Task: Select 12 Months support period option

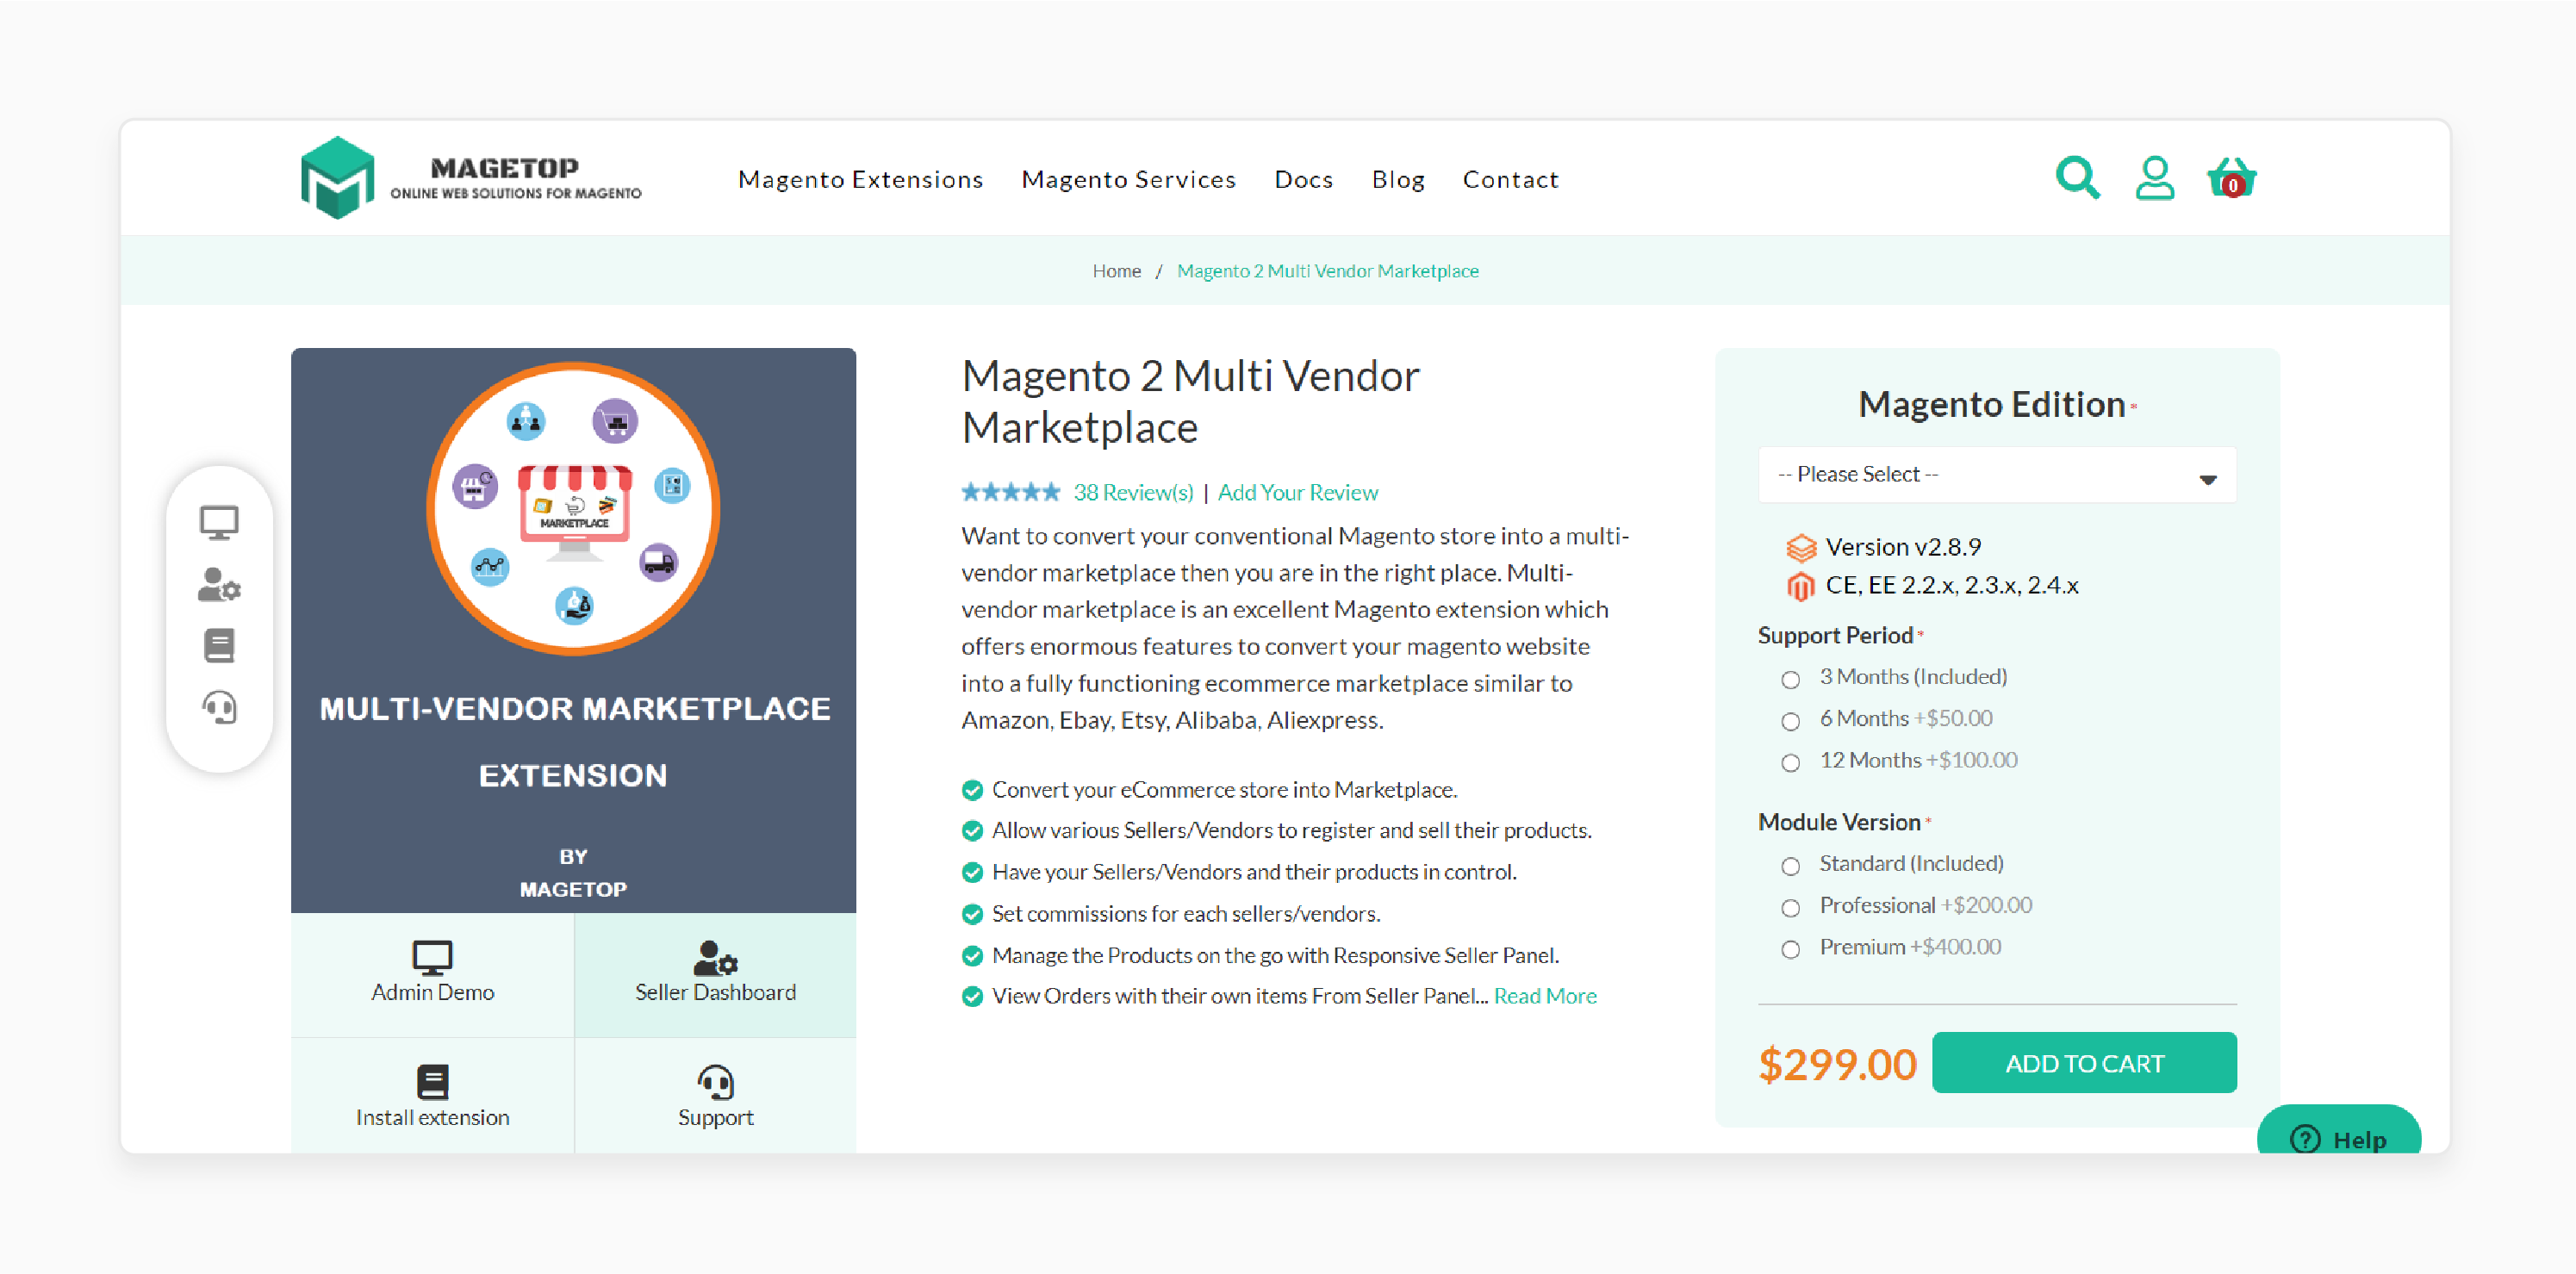Action: (x=1789, y=760)
